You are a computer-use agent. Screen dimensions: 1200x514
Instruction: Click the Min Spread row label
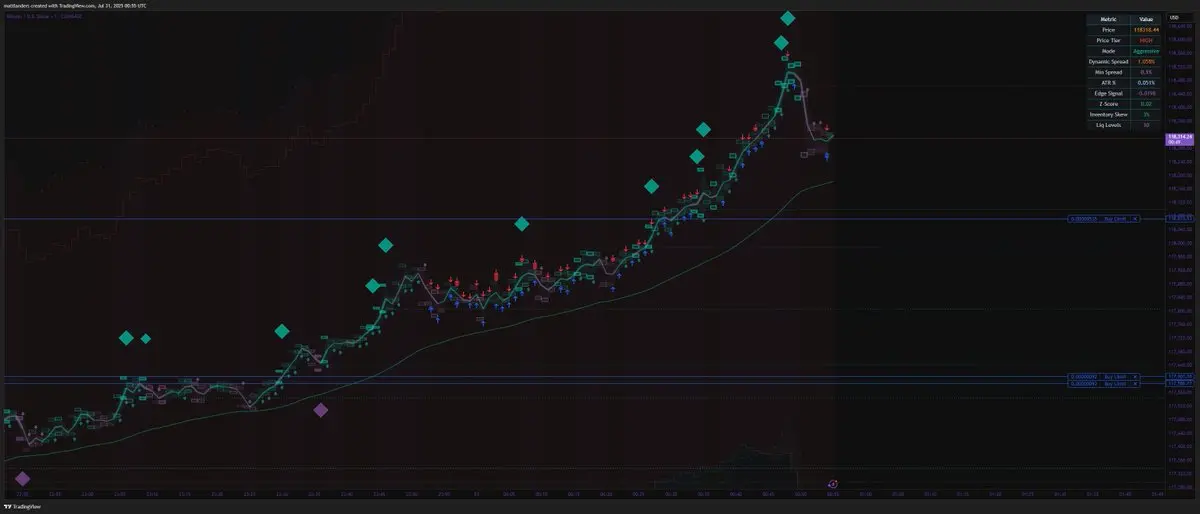1108,72
